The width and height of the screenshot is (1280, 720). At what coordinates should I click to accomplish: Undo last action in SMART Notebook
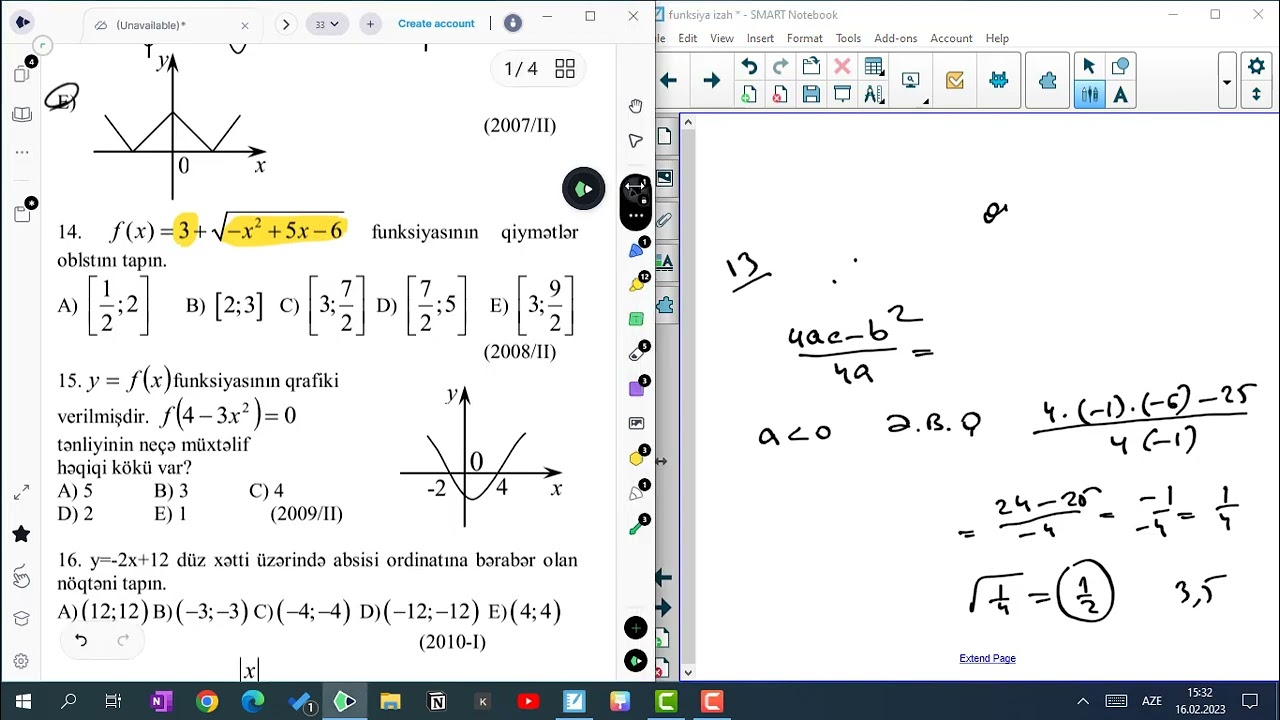[749, 67]
